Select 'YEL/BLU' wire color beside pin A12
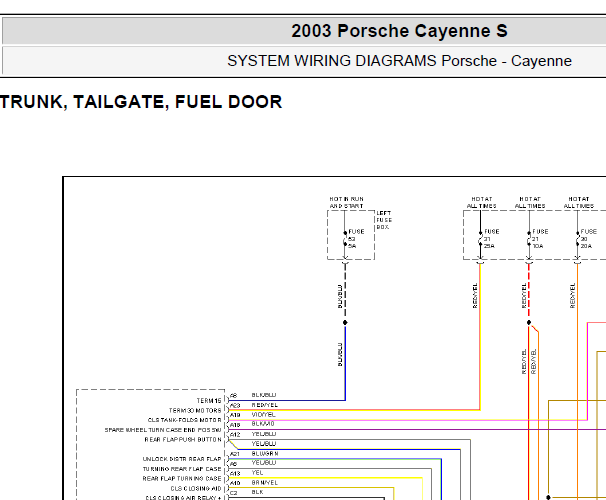This screenshot has height=500, width=606. 264,434
